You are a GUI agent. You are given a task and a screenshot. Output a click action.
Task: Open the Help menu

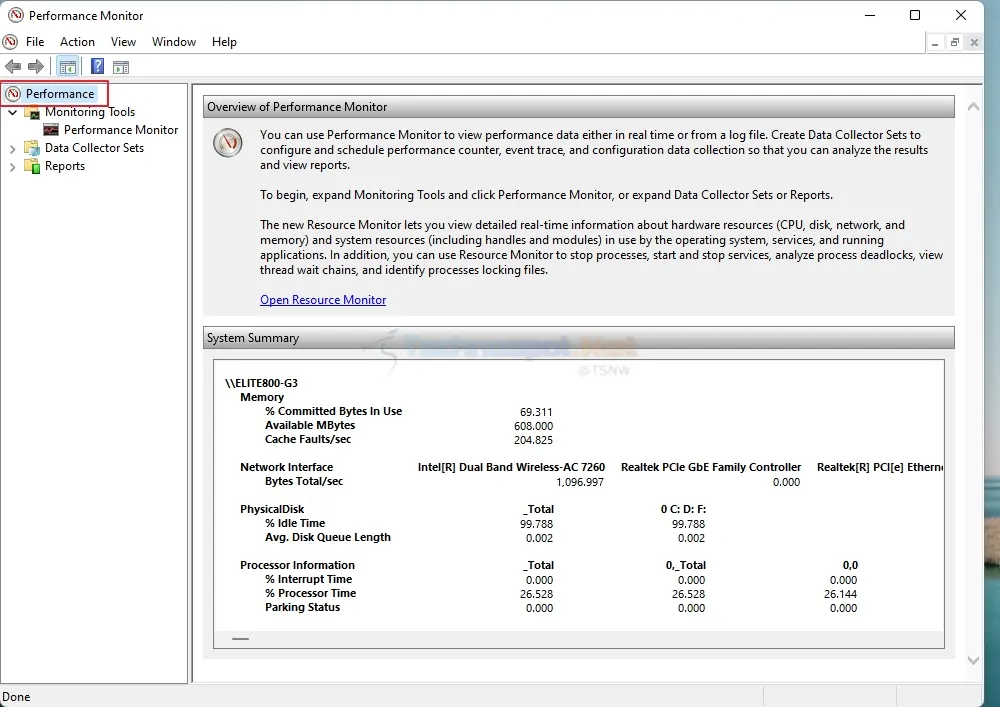(224, 42)
